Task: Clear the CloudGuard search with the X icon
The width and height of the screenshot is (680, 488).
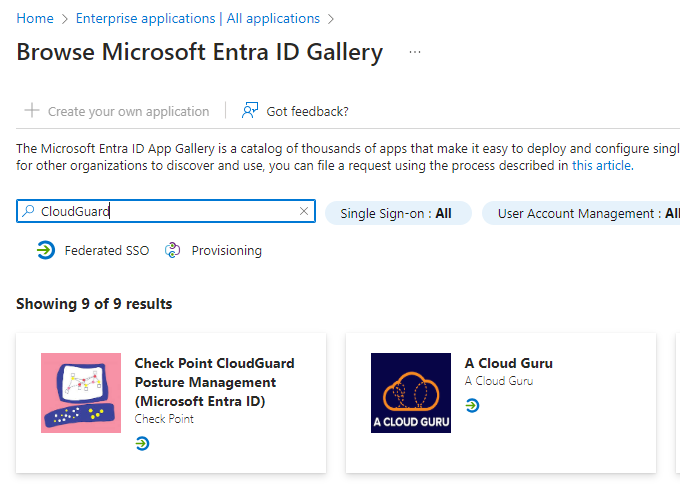Action: pyautogui.click(x=304, y=211)
